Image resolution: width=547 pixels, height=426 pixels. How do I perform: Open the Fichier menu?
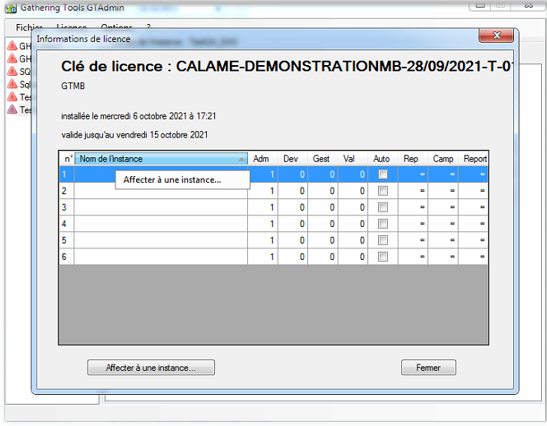click(x=29, y=27)
